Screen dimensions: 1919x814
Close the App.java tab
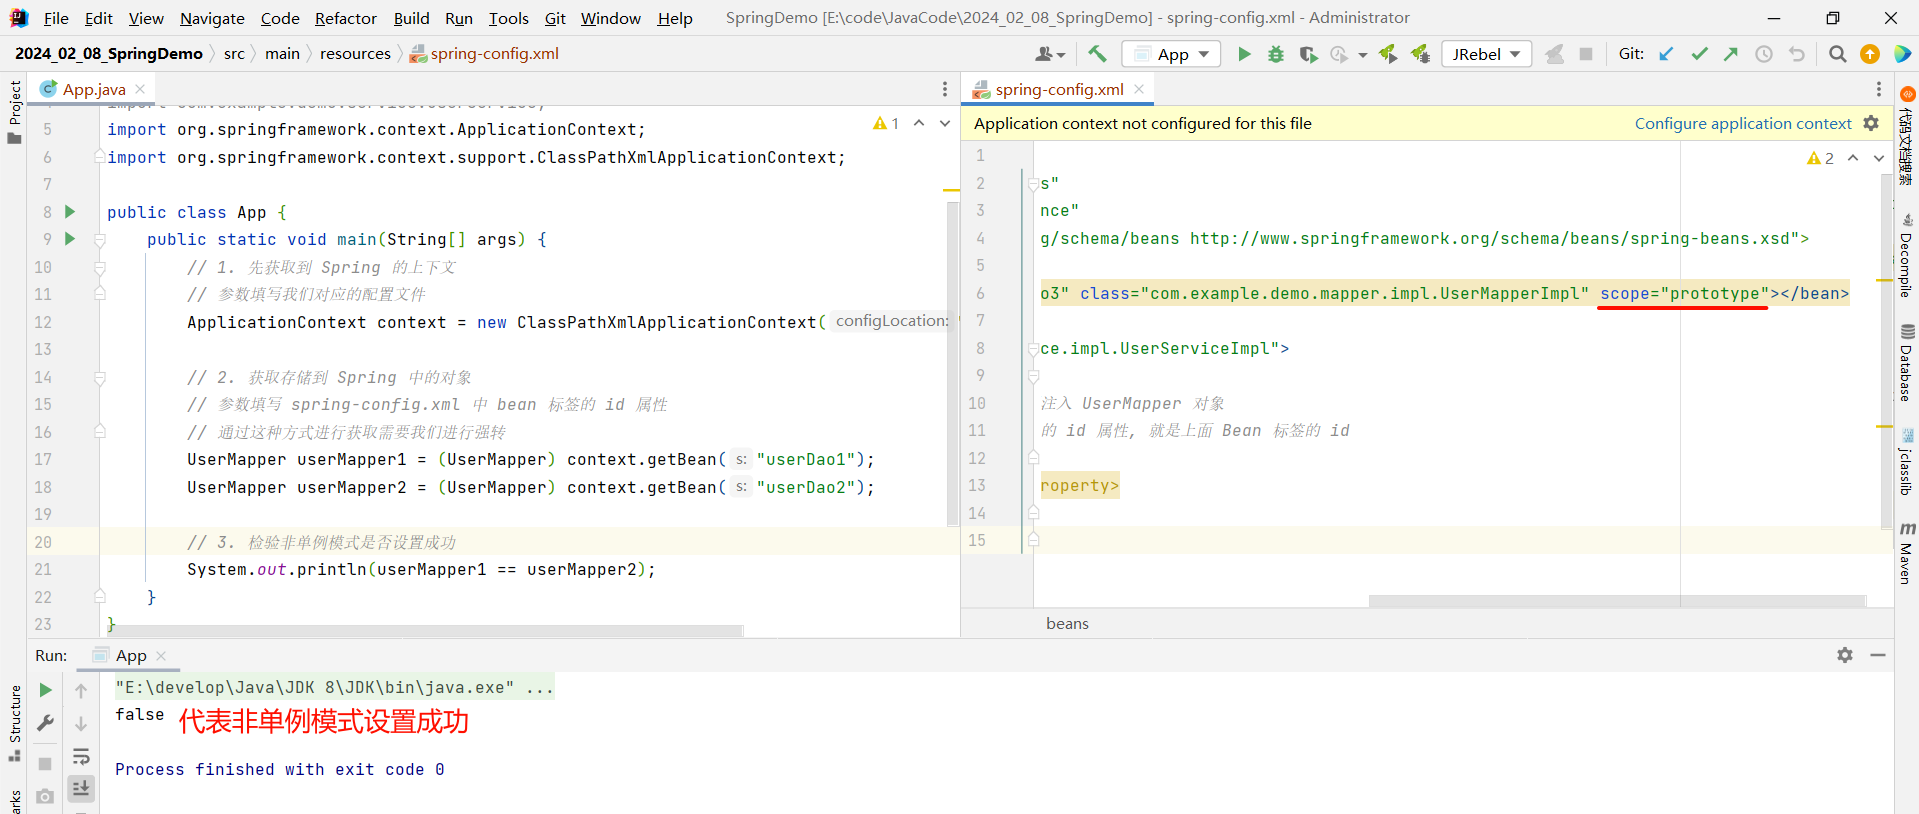(x=140, y=89)
